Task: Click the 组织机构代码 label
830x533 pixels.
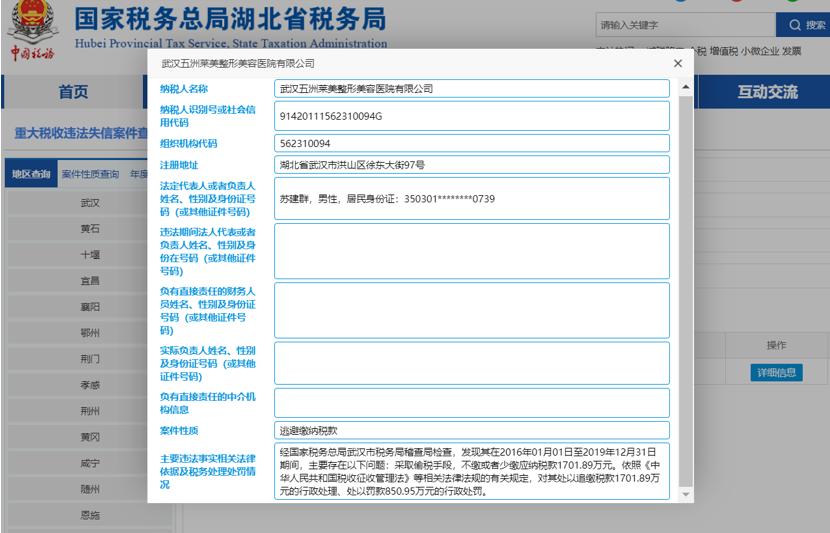Action: [188, 144]
